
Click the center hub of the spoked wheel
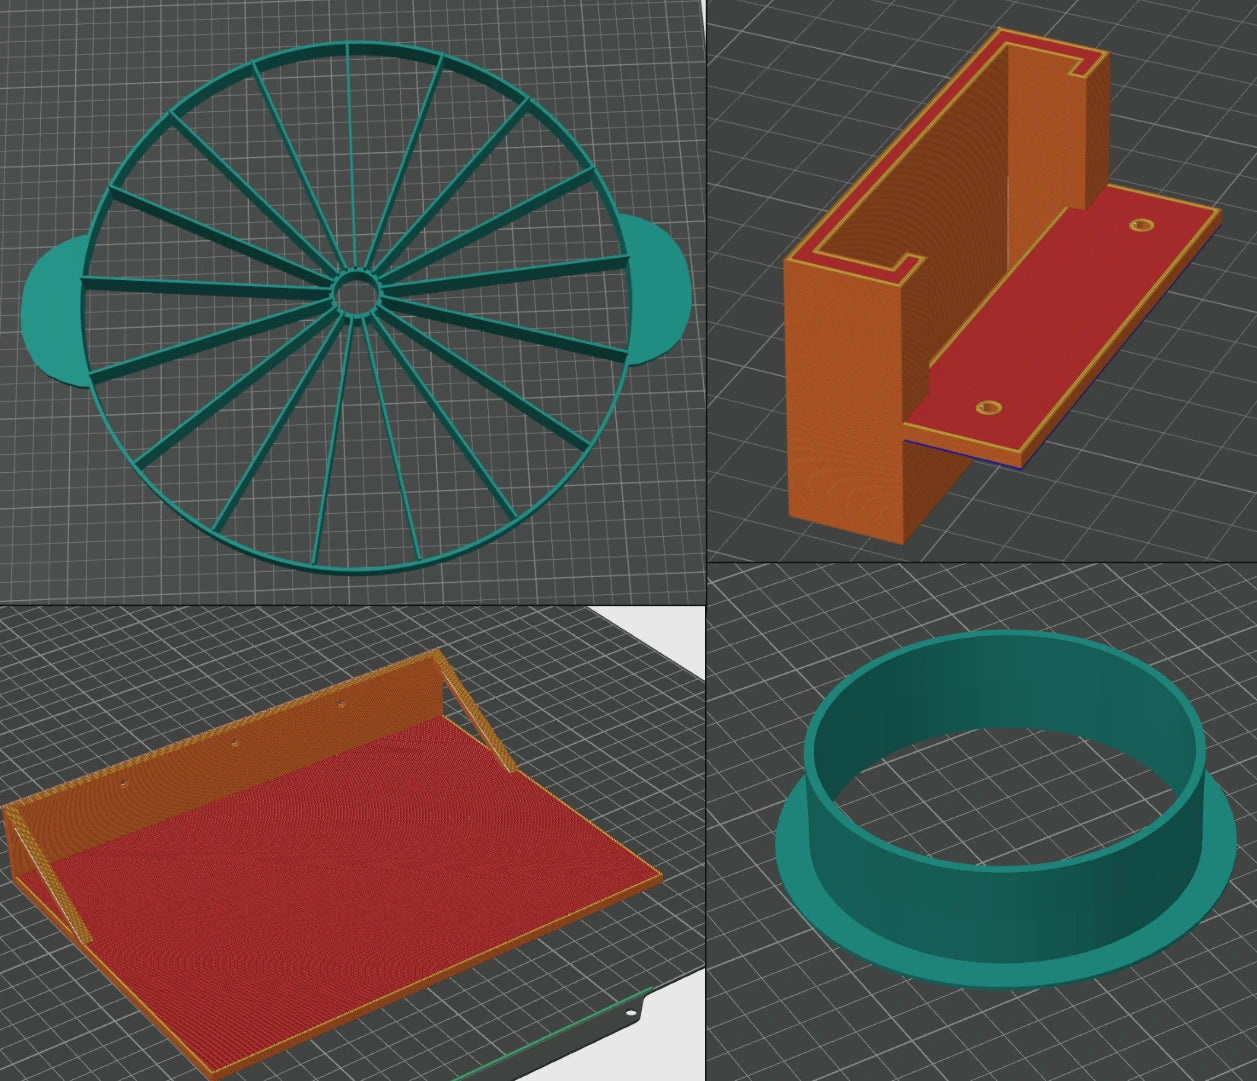pos(355,293)
